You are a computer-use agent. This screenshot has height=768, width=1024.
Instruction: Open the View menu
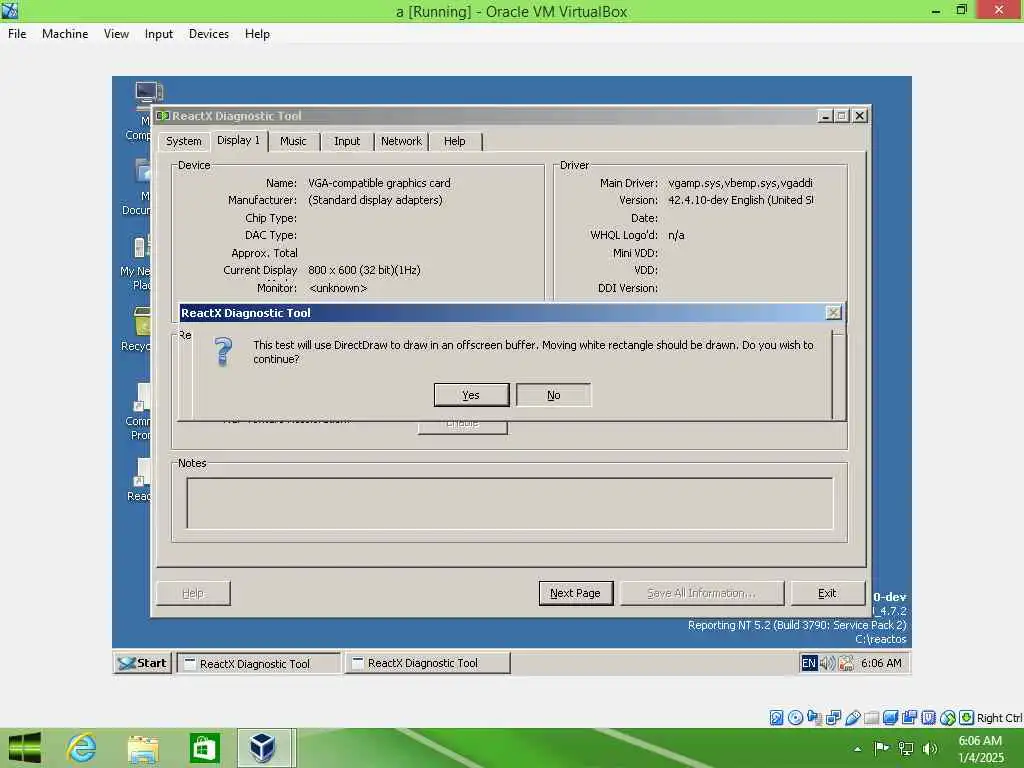click(116, 34)
